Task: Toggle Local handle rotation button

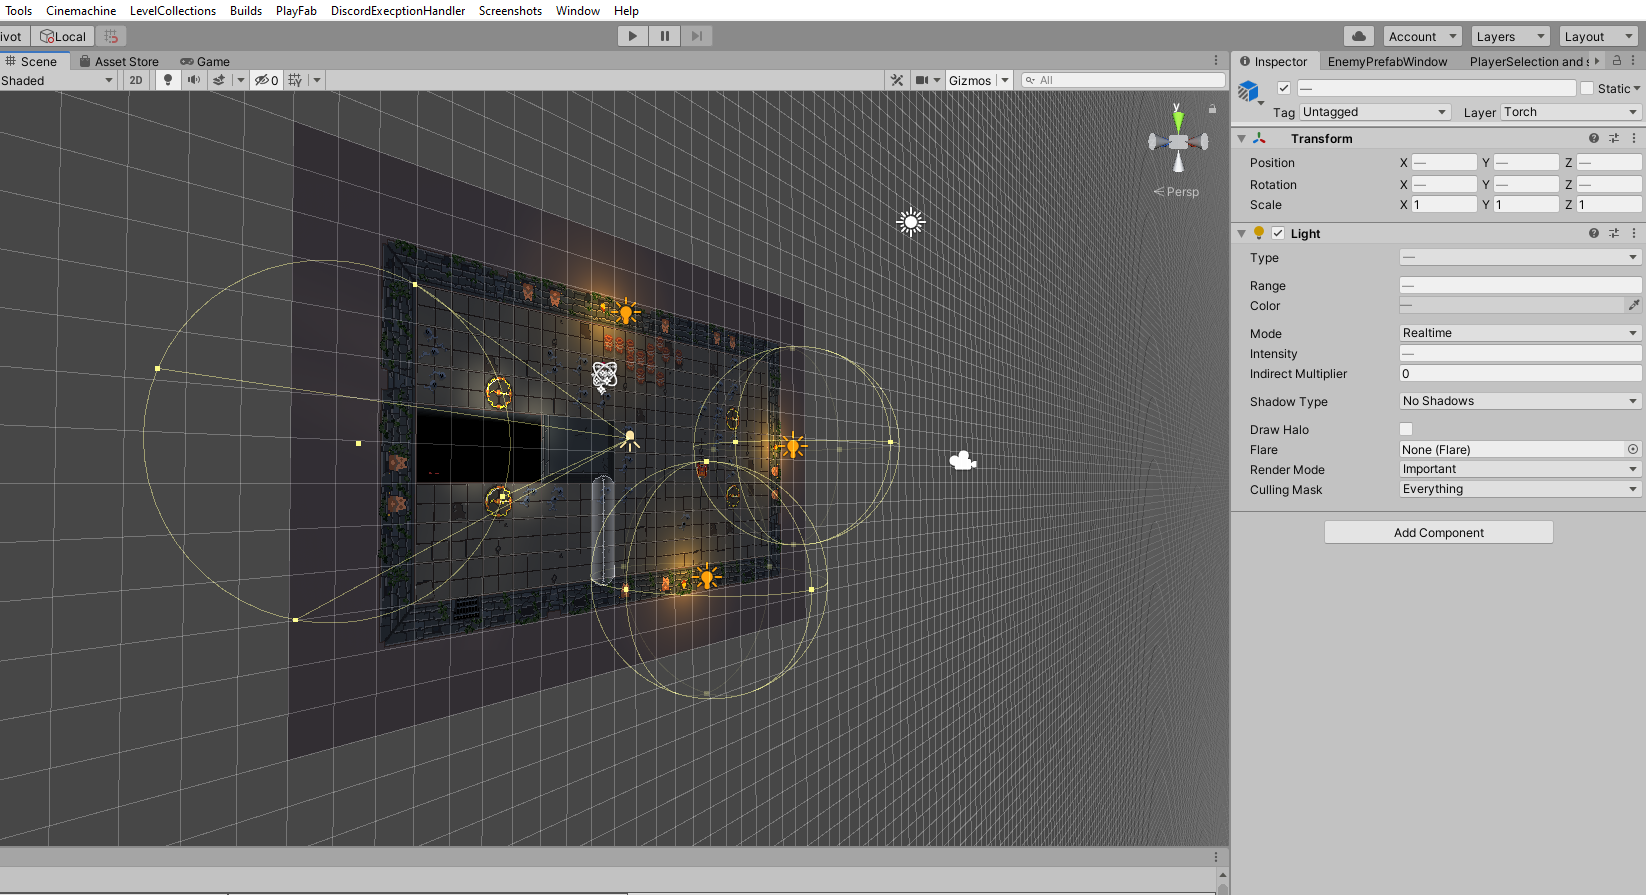Action: pyautogui.click(x=63, y=36)
